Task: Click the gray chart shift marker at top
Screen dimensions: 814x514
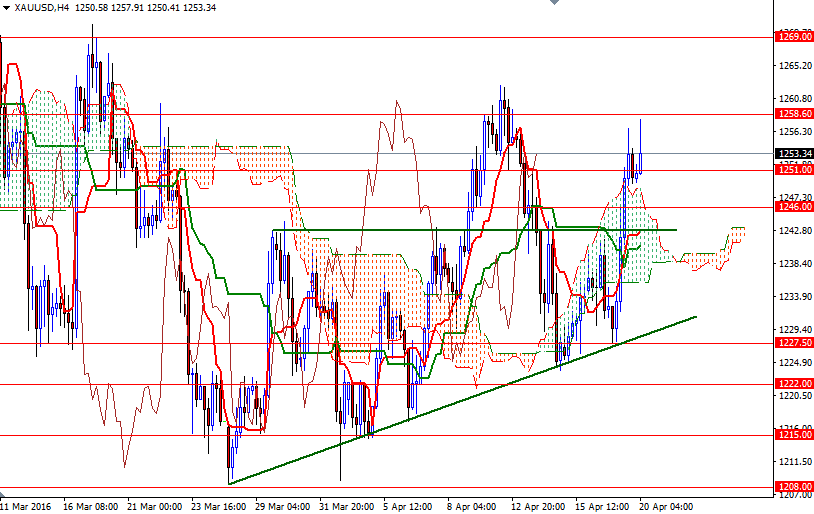Action: point(551,4)
